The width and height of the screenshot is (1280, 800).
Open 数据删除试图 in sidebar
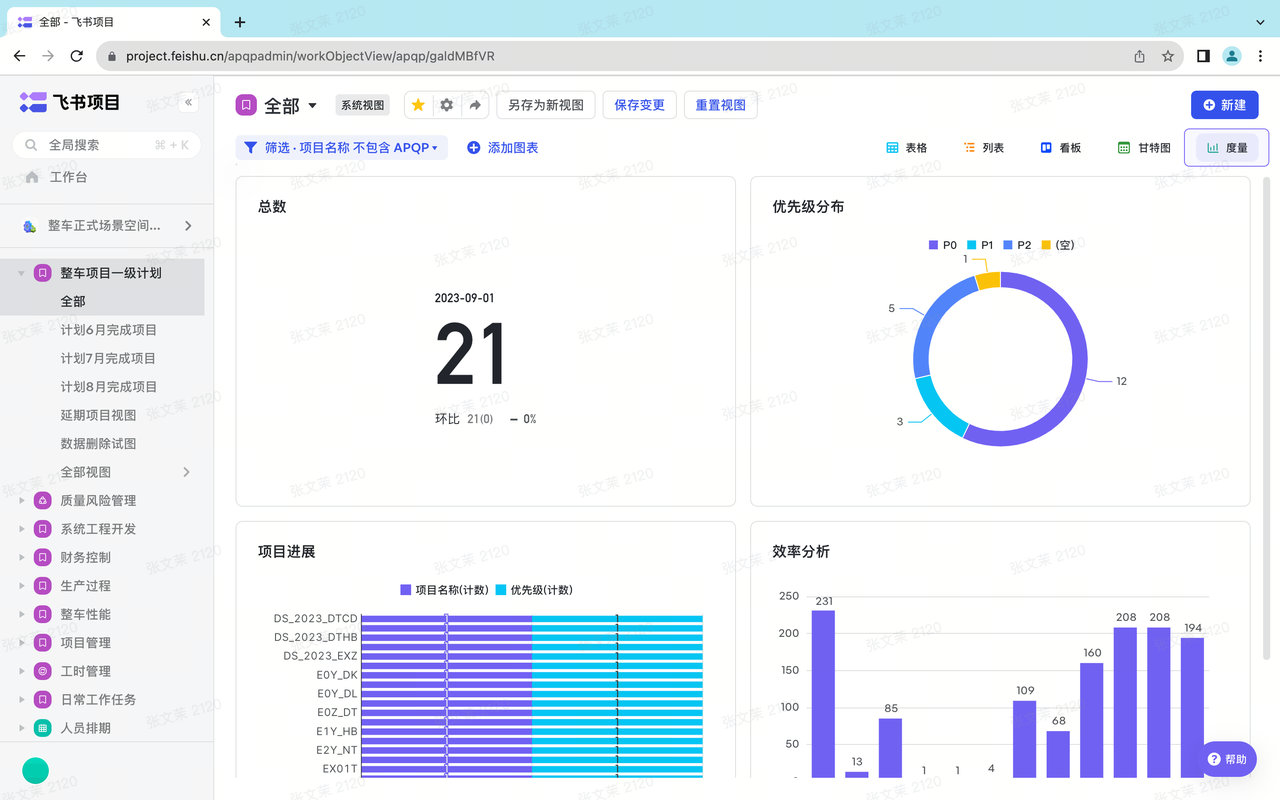[98, 444]
